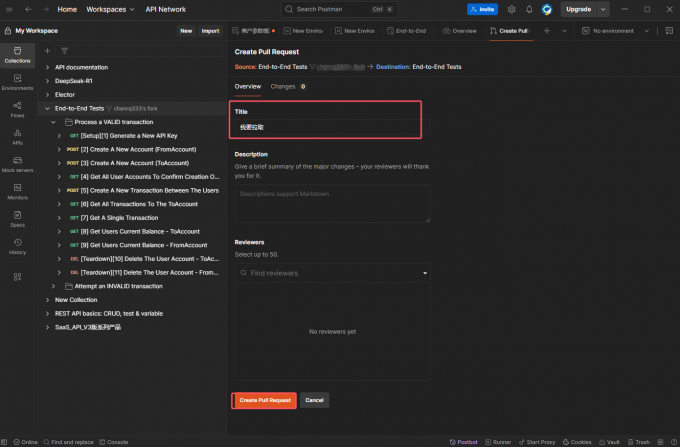Click the user avatar icon

547,9
